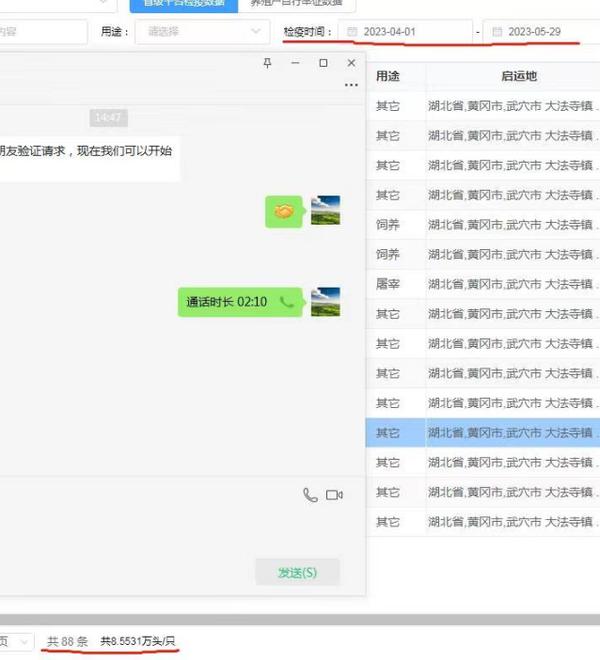The height and width of the screenshot is (660, 600).
Task: Click the '共 88 条' total records text
Action: point(67,641)
